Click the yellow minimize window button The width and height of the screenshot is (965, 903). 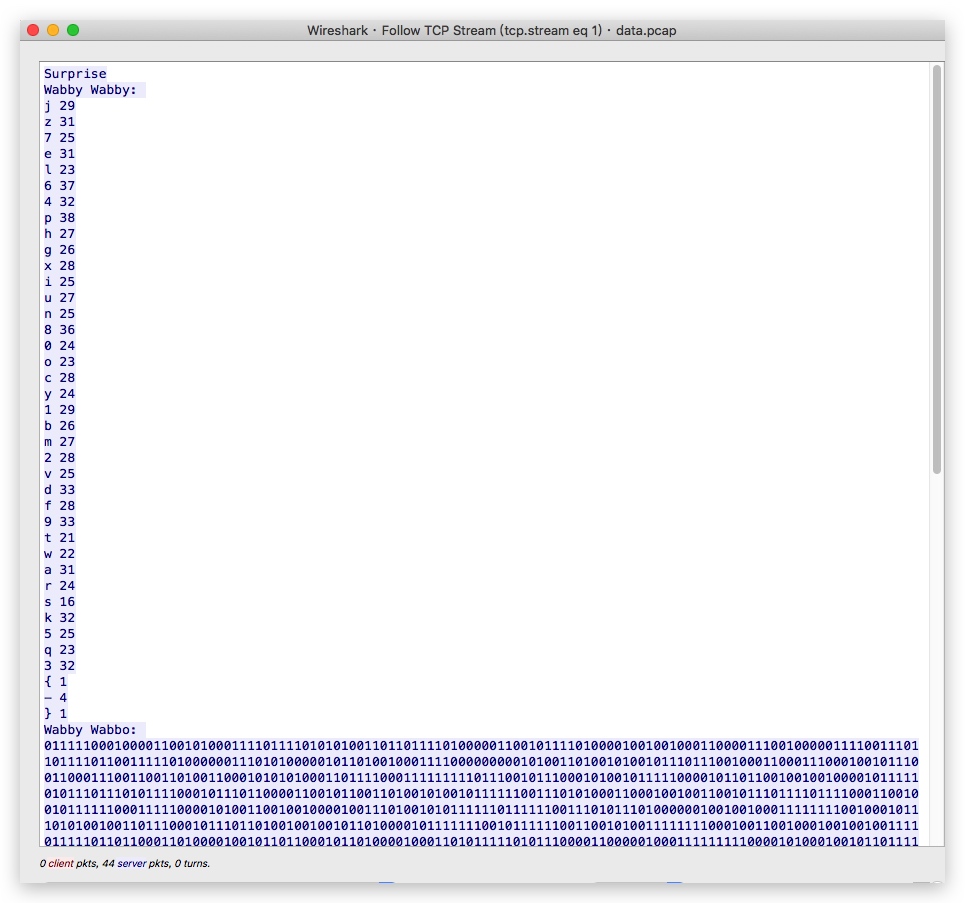(x=53, y=30)
